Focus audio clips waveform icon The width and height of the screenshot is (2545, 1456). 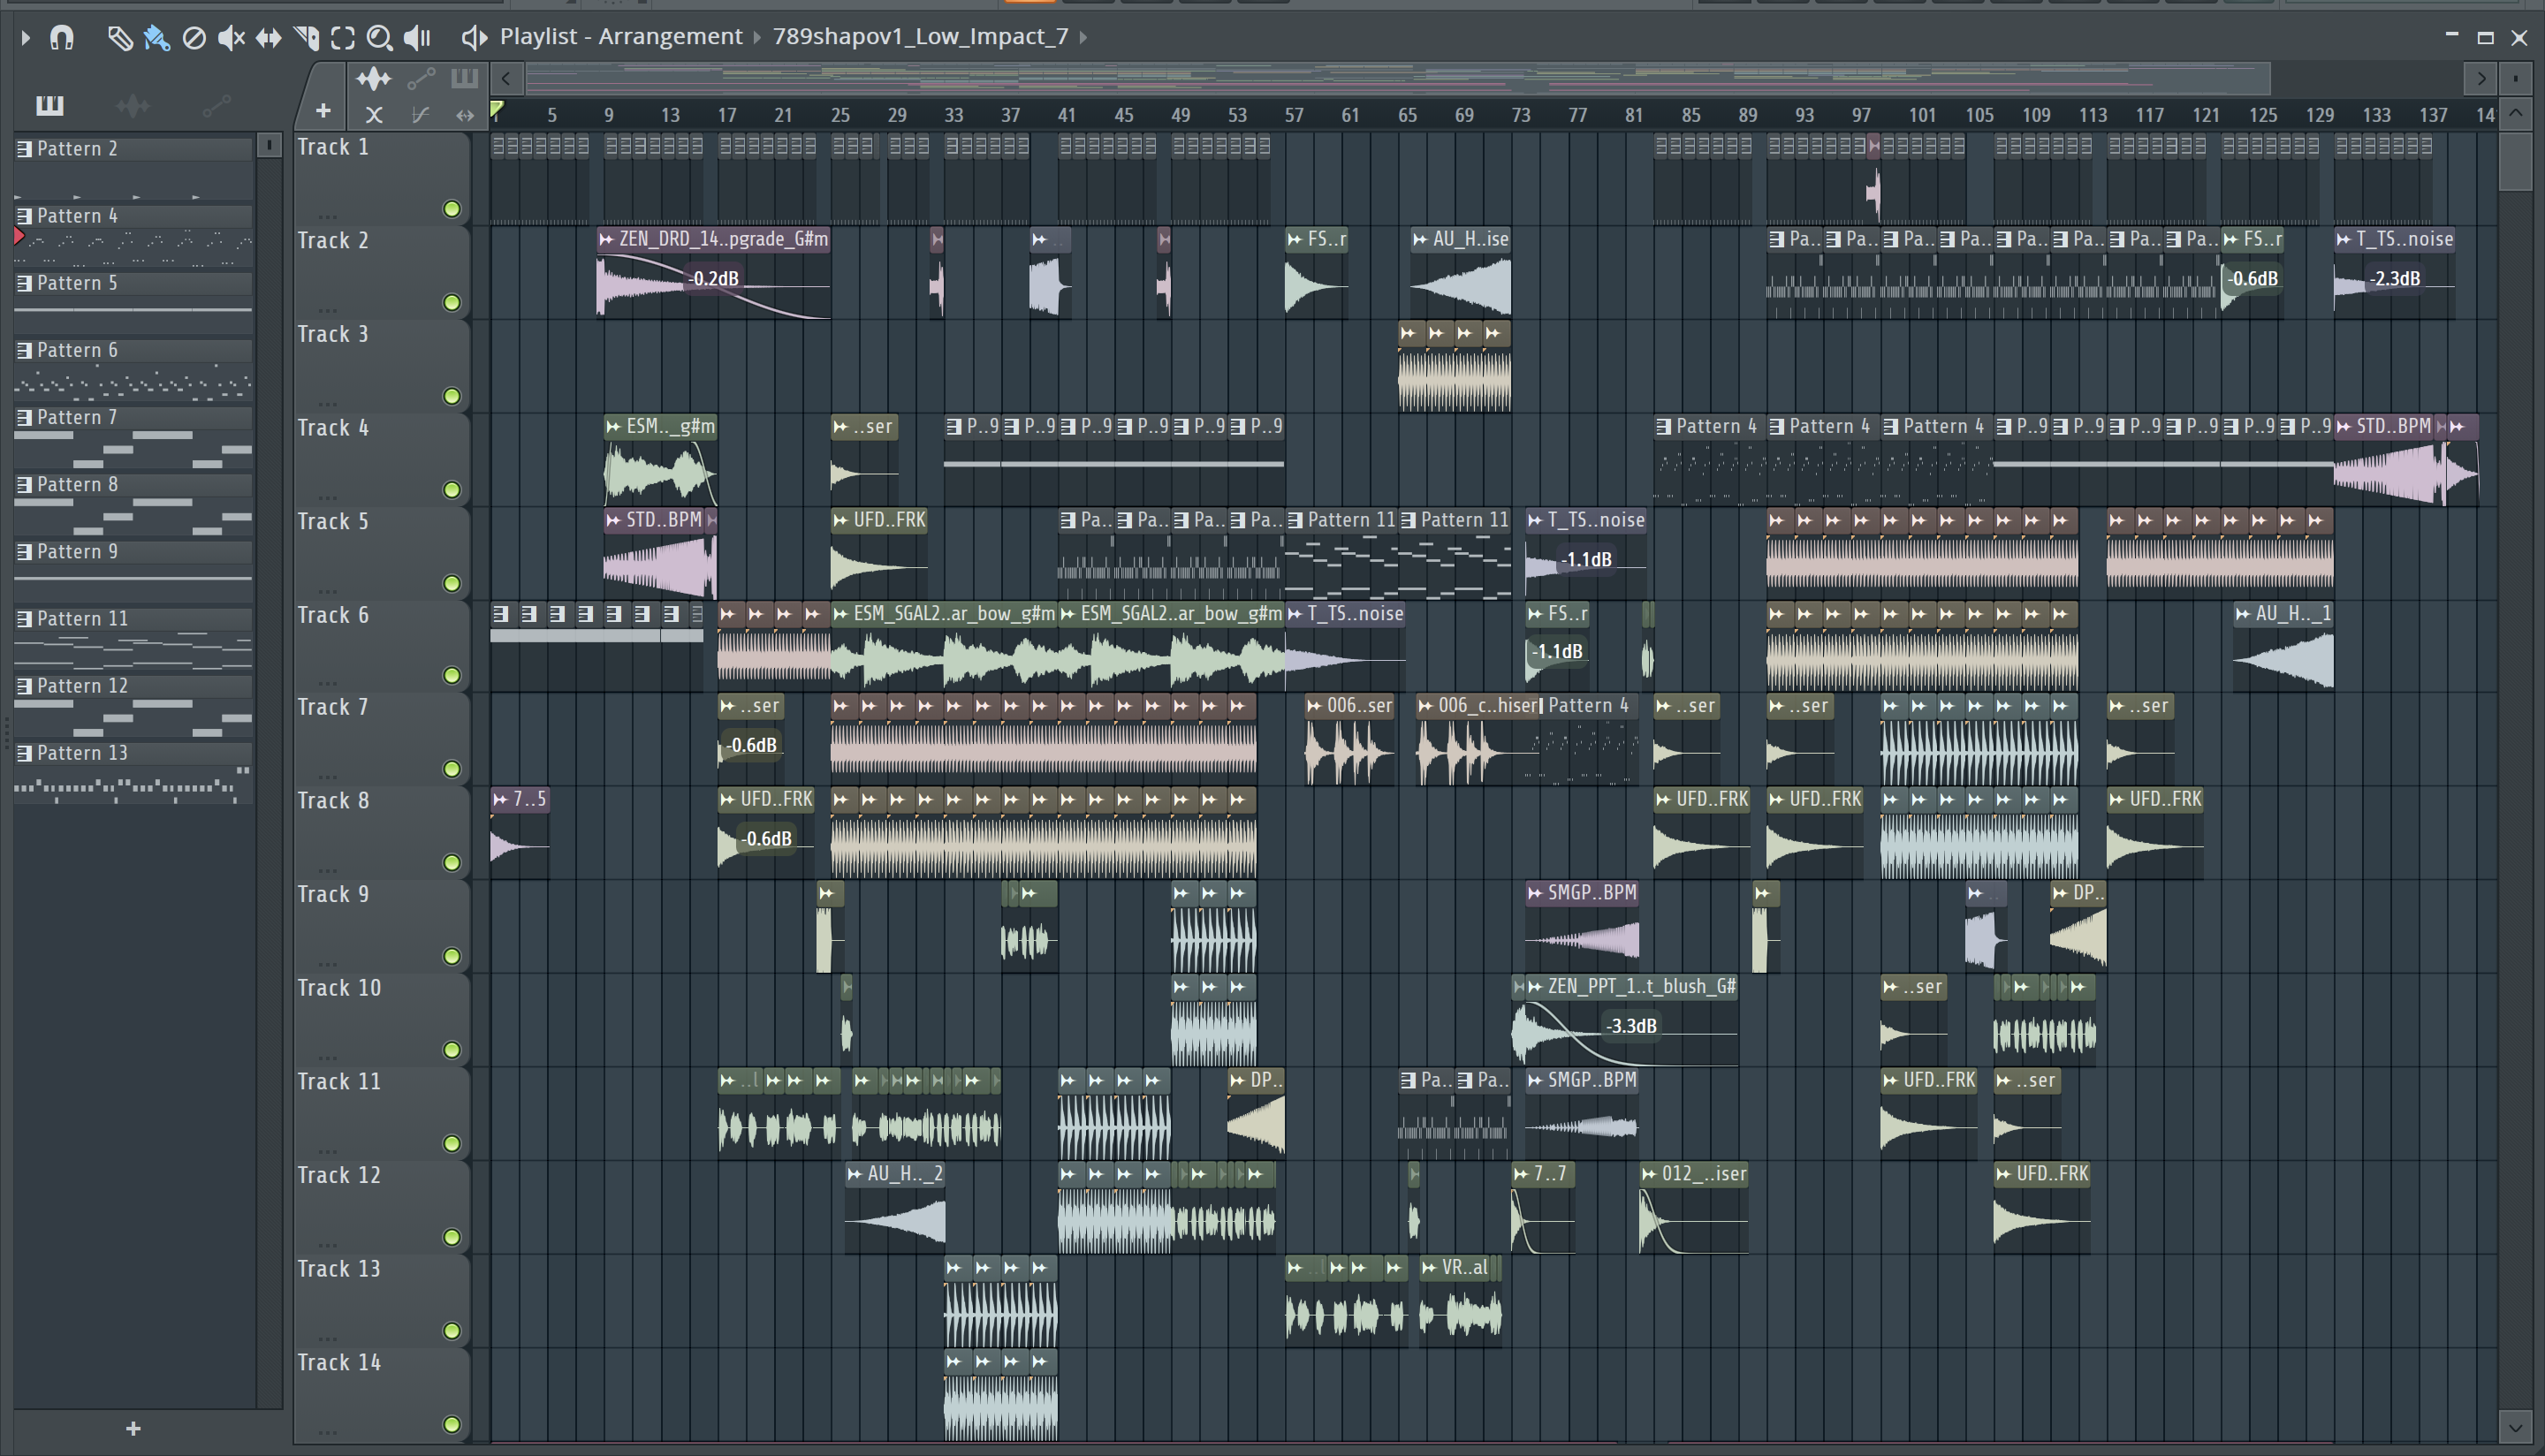pos(374,78)
